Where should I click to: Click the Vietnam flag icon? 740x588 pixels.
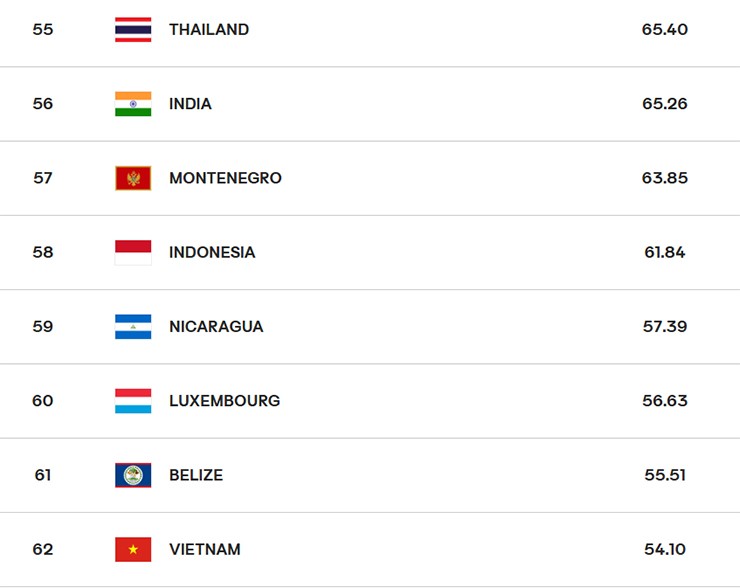133,549
